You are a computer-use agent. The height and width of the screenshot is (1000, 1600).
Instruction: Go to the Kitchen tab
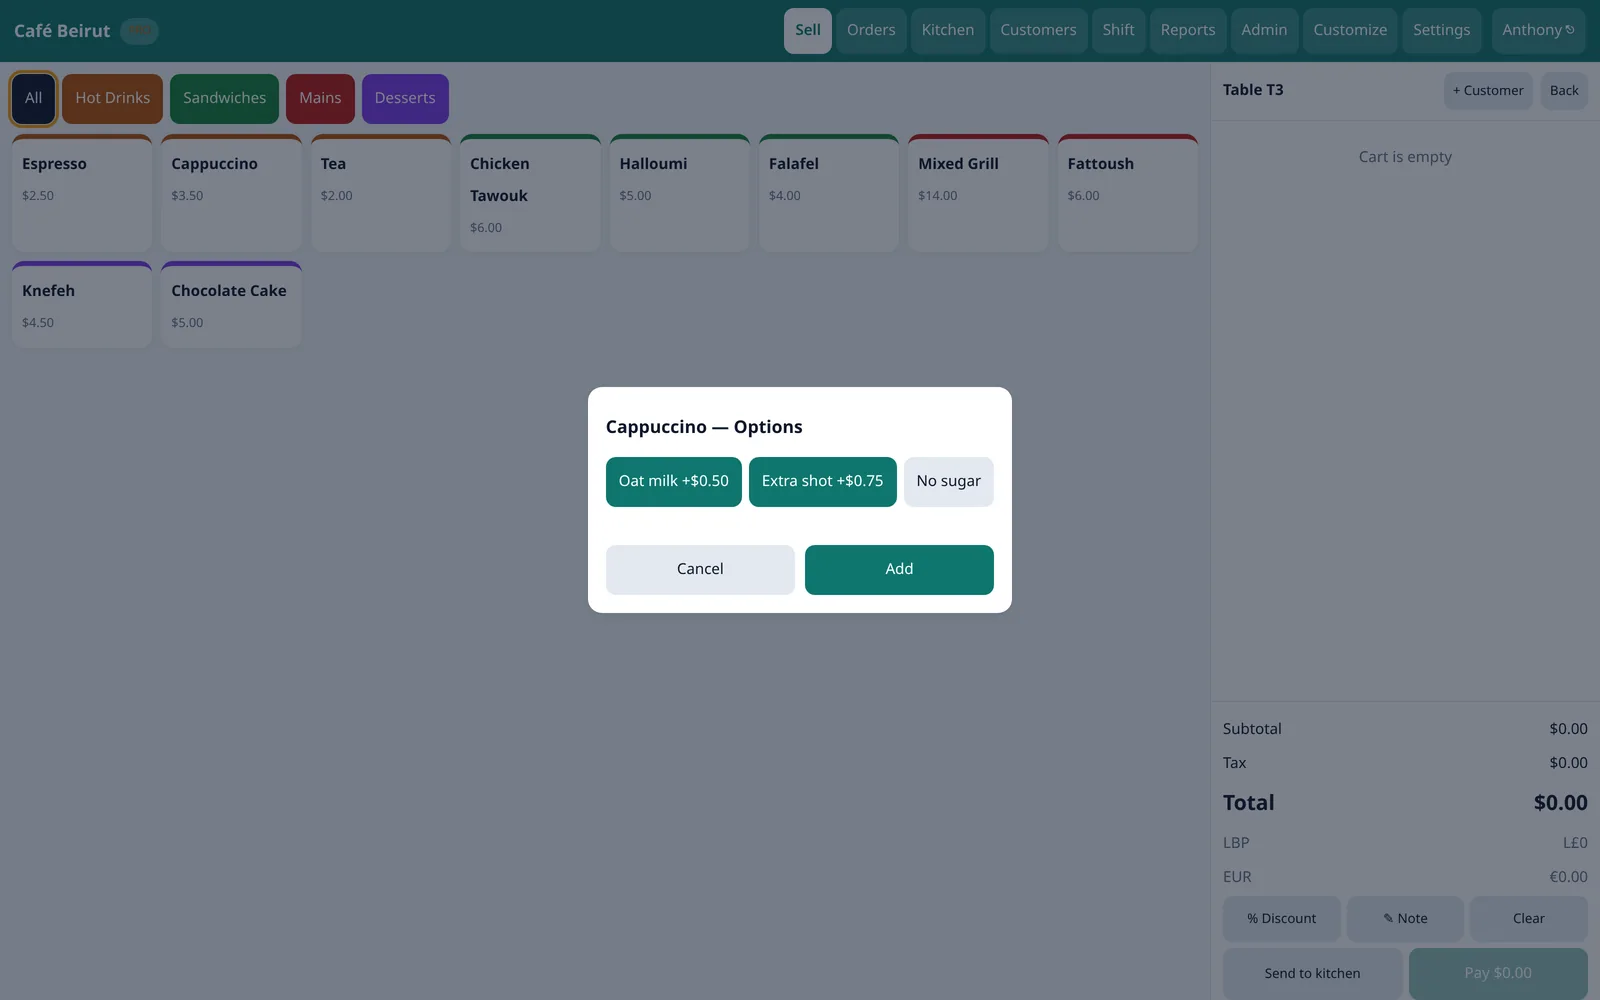948,31
